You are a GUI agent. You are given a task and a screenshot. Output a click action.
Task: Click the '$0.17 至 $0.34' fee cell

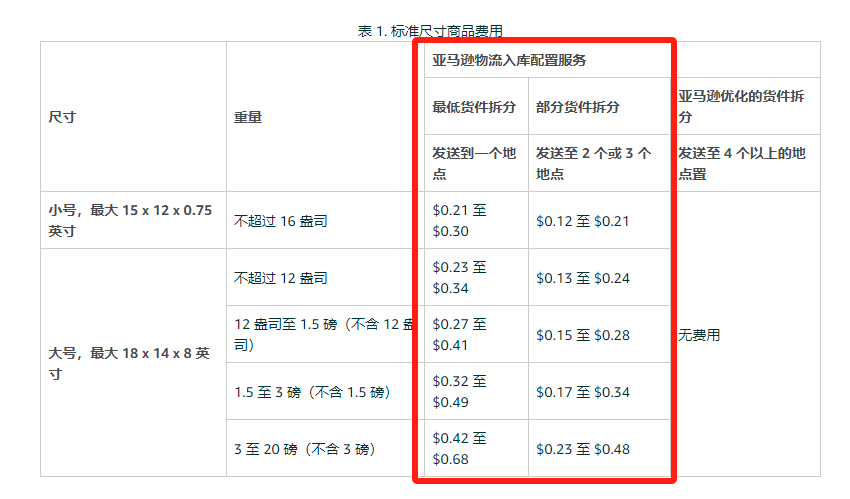(x=600, y=391)
